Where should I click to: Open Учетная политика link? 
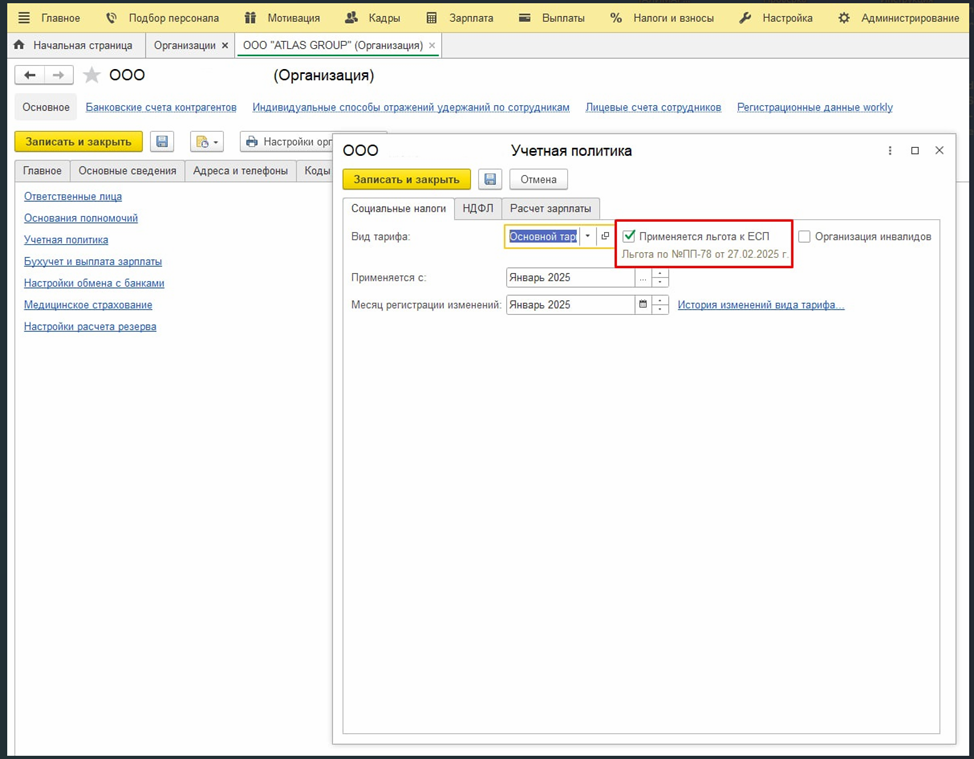[66, 240]
